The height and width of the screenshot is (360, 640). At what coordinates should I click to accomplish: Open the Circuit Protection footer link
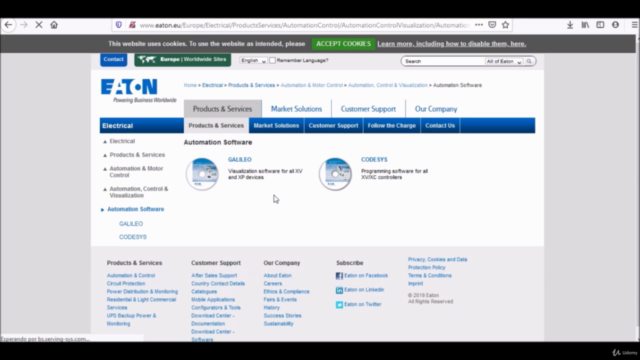(x=126, y=283)
